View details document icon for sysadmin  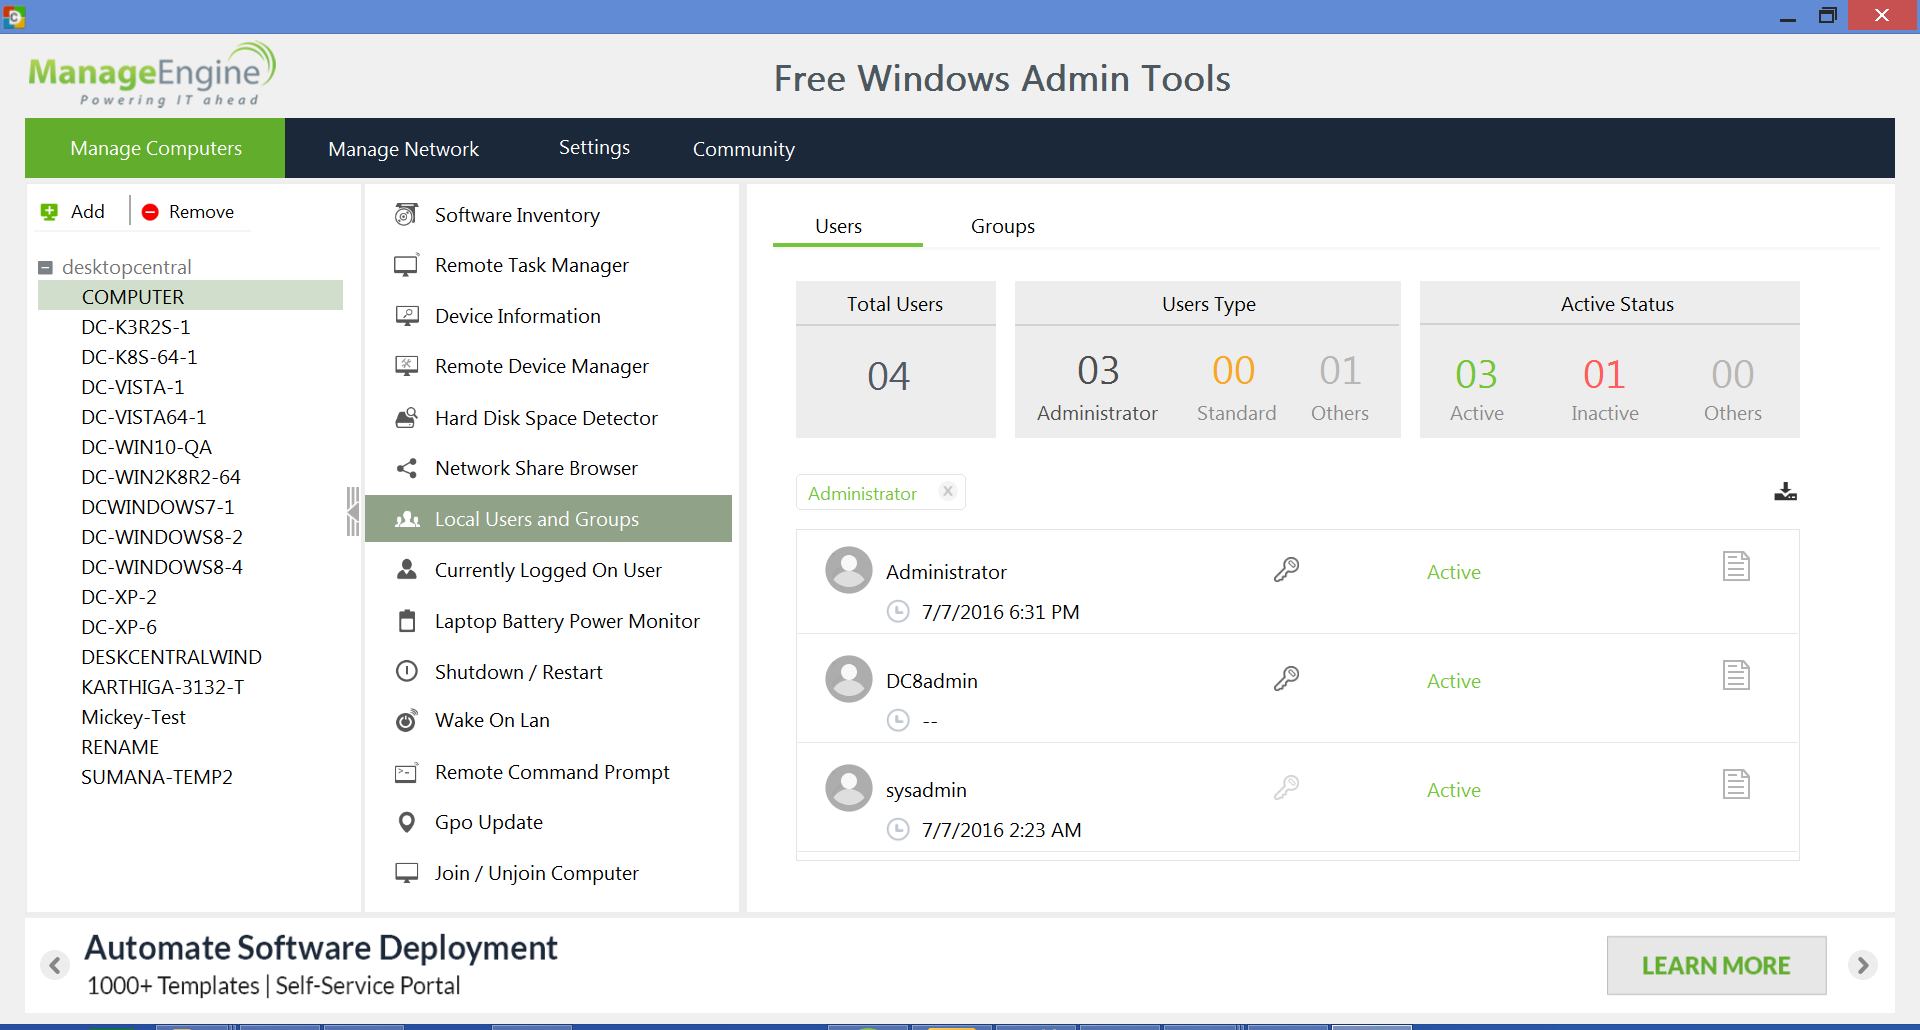click(x=1736, y=784)
